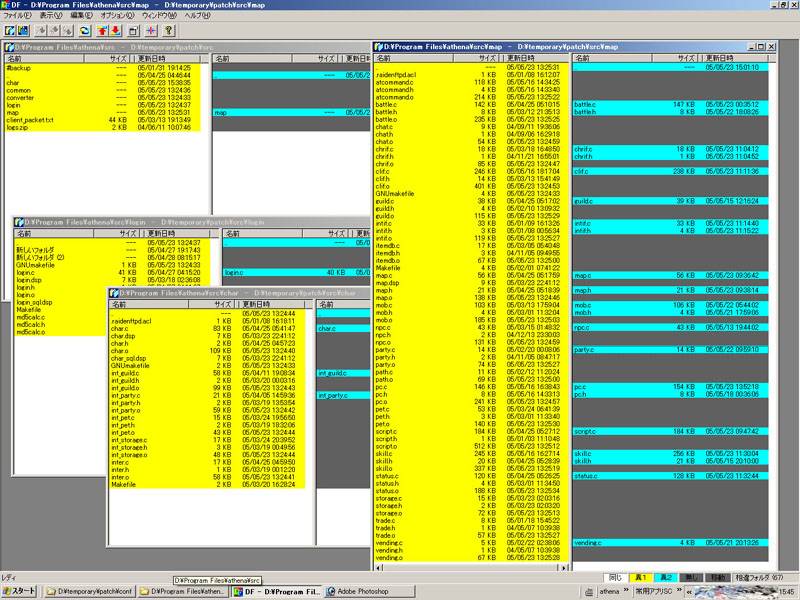Click the yellow 異1 legend swatch
This screenshot has height=600, width=800.
coord(641,578)
